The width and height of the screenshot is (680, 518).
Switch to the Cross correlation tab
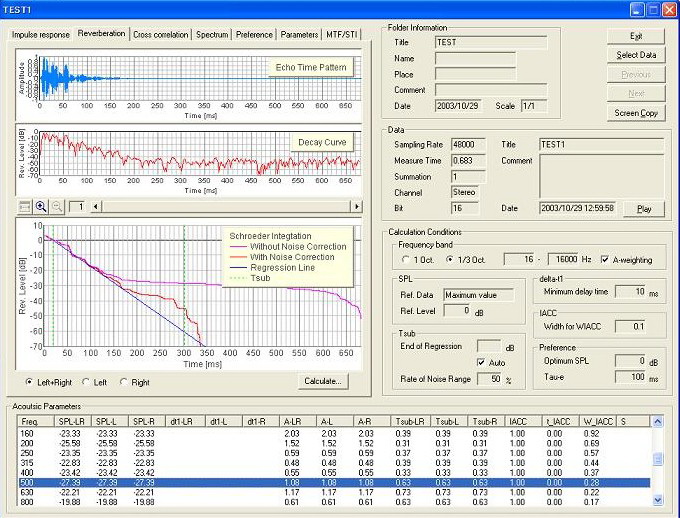click(x=160, y=34)
